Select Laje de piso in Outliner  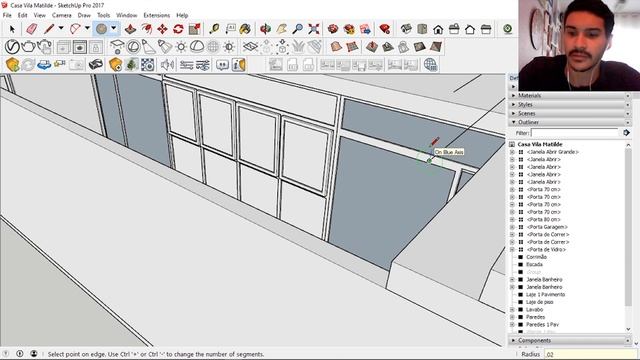540,302
